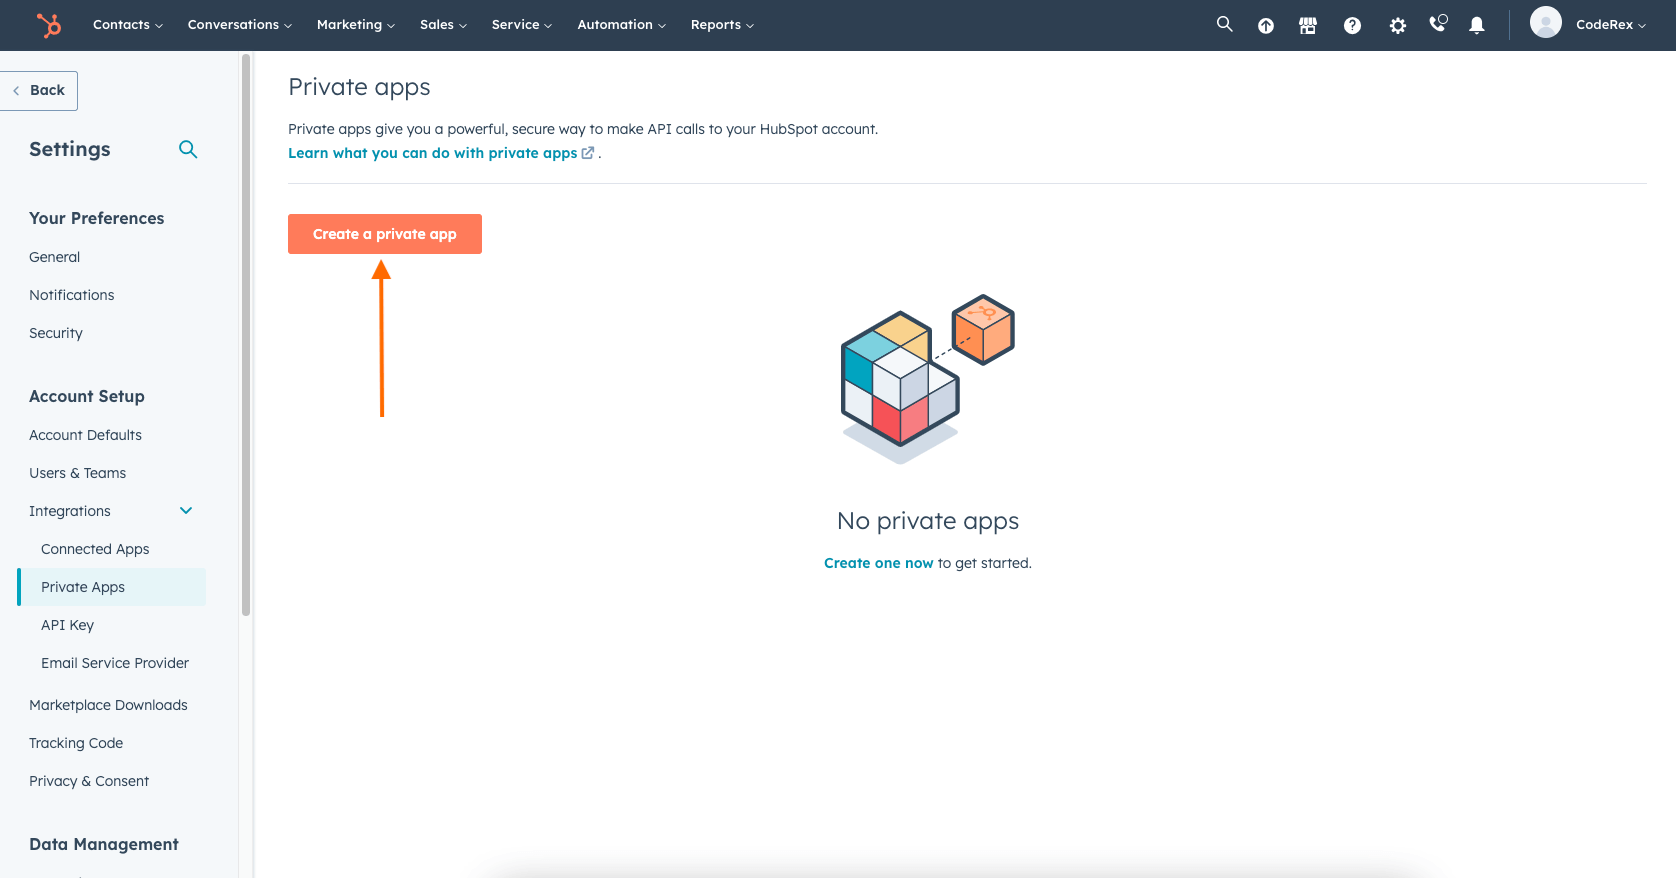Click the Your Preferences section heading
The image size is (1676, 878).
pos(97,218)
